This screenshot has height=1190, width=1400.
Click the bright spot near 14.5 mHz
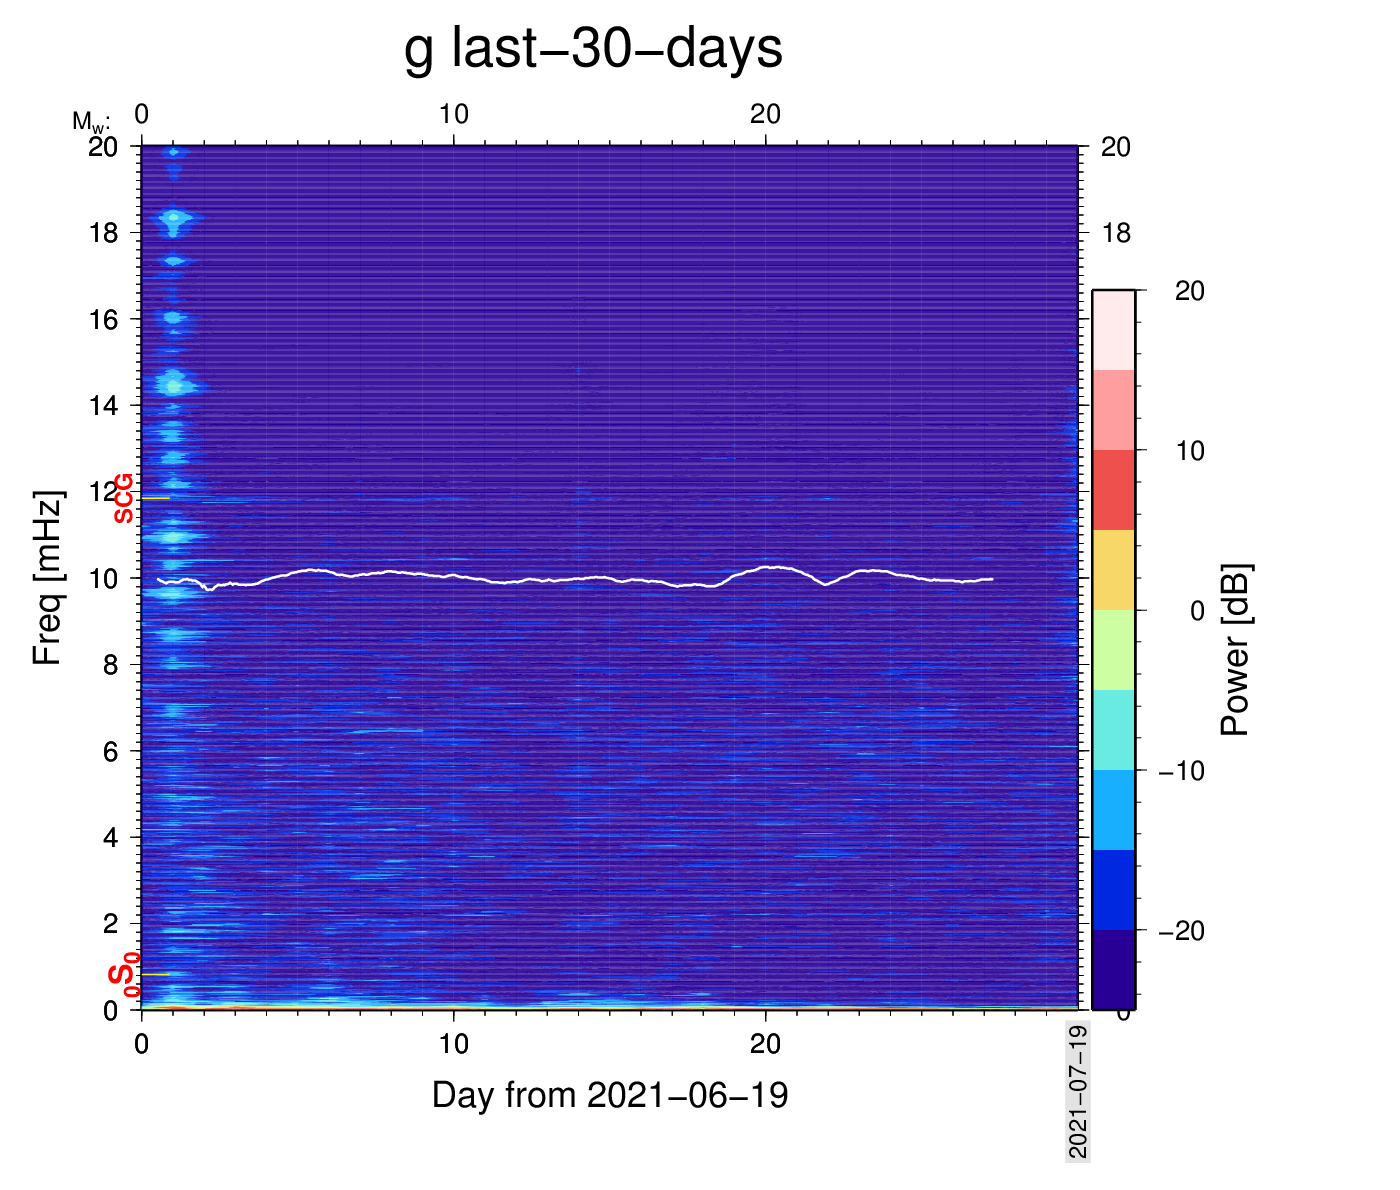175,385
